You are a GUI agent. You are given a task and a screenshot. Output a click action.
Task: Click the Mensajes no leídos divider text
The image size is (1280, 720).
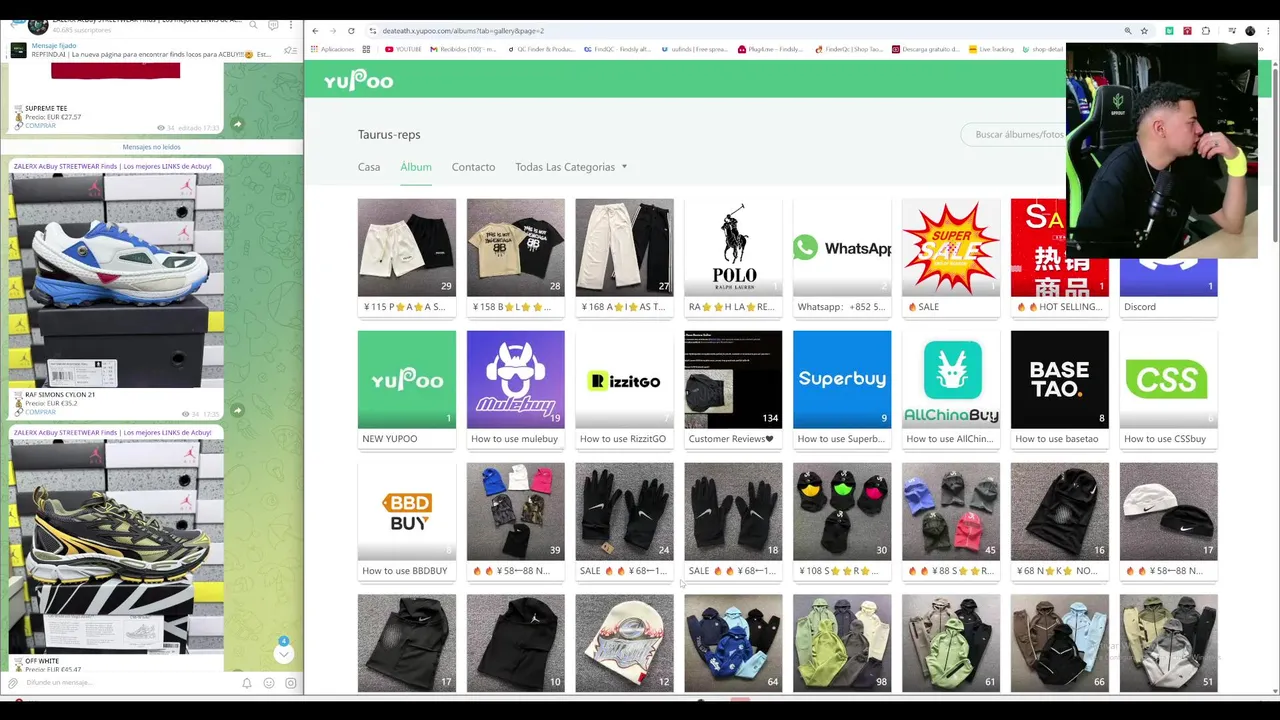point(152,147)
